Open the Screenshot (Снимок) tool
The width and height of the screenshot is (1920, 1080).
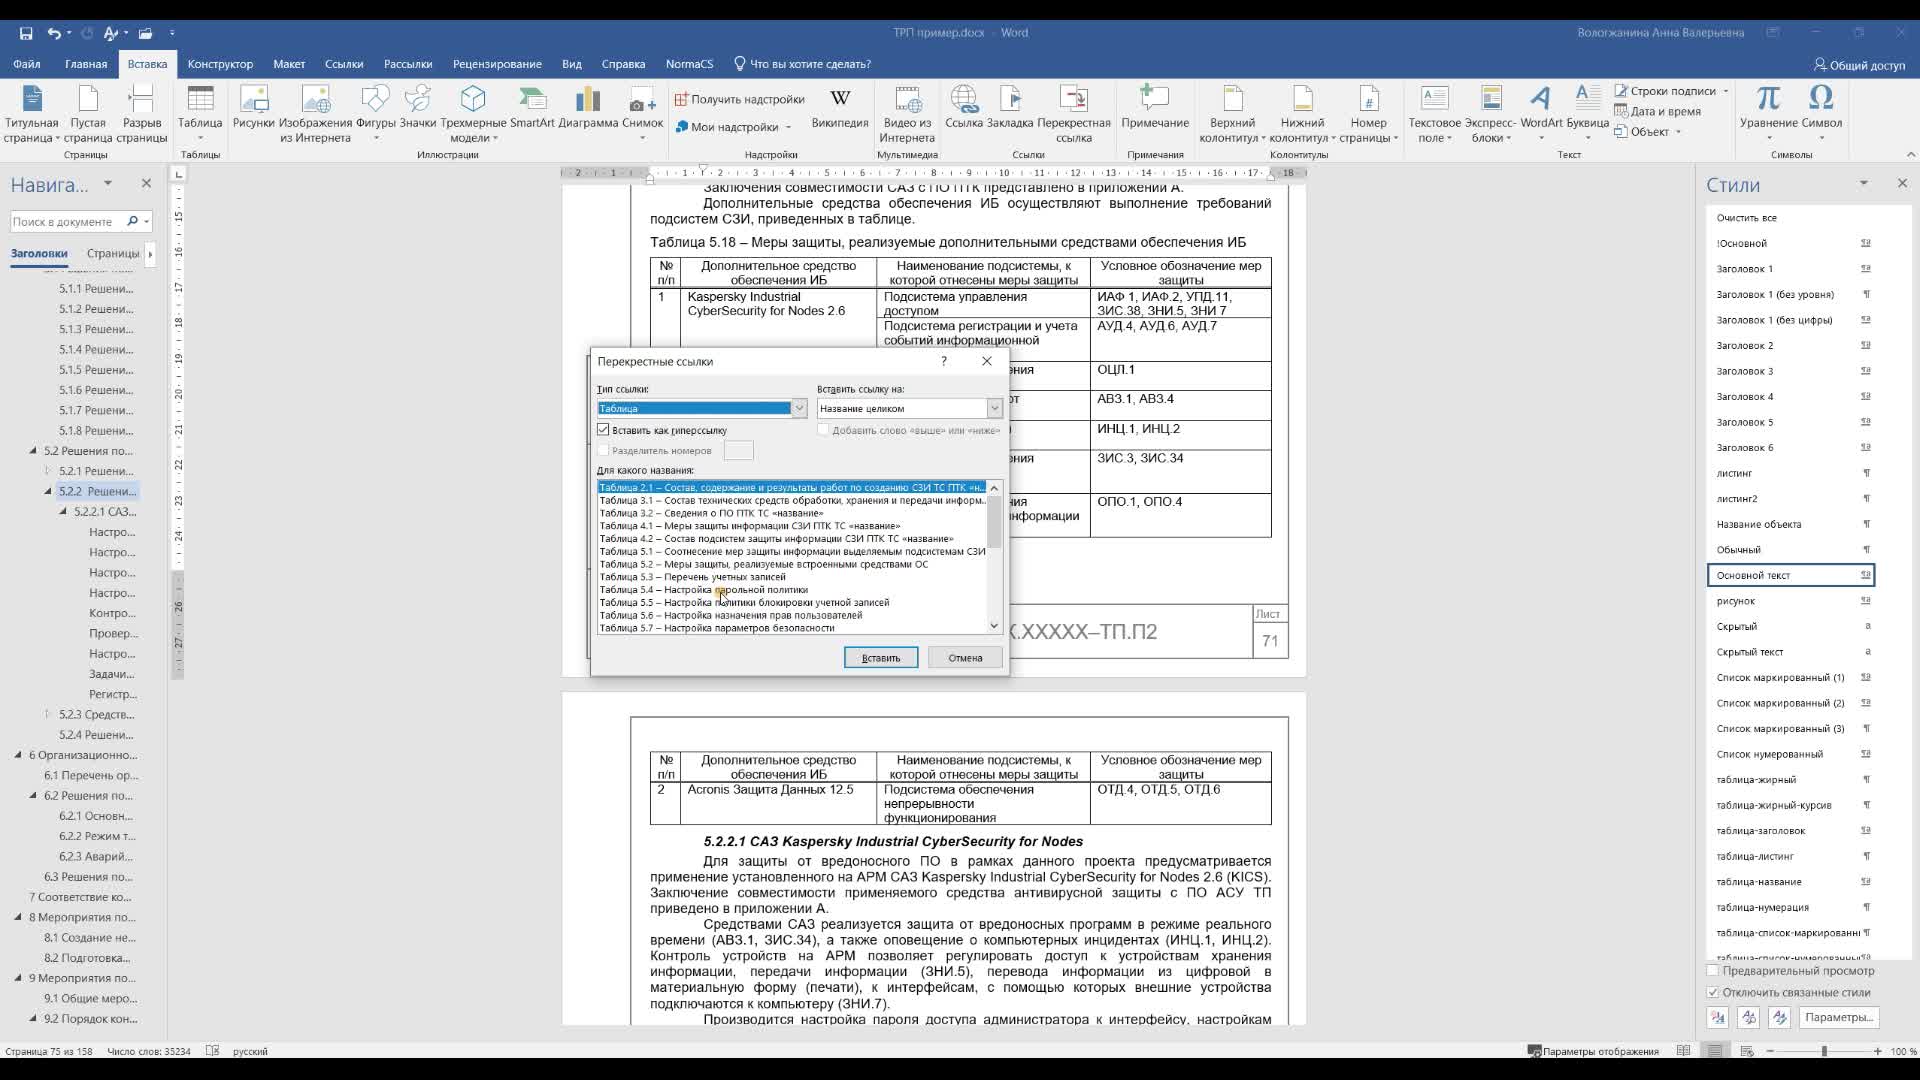pyautogui.click(x=642, y=110)
